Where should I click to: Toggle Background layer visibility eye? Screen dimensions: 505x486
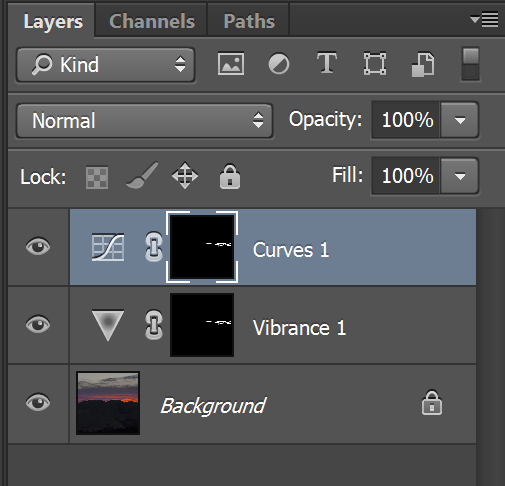coord(38,402)
